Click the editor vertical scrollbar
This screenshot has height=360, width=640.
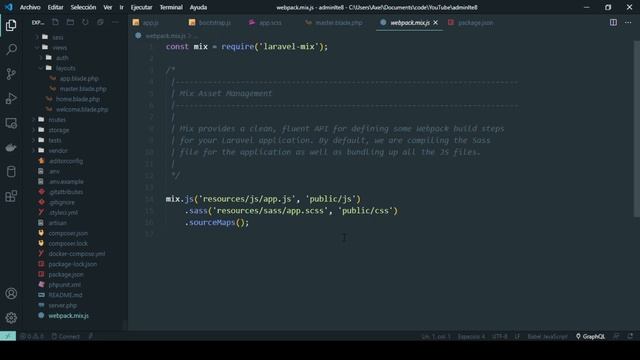click(x=637, y=129)
